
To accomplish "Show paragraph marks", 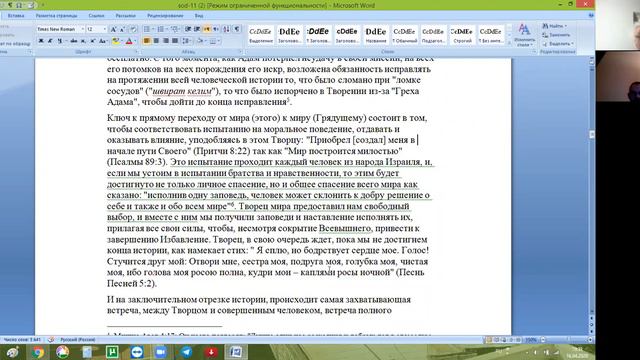I will (237, 29).
